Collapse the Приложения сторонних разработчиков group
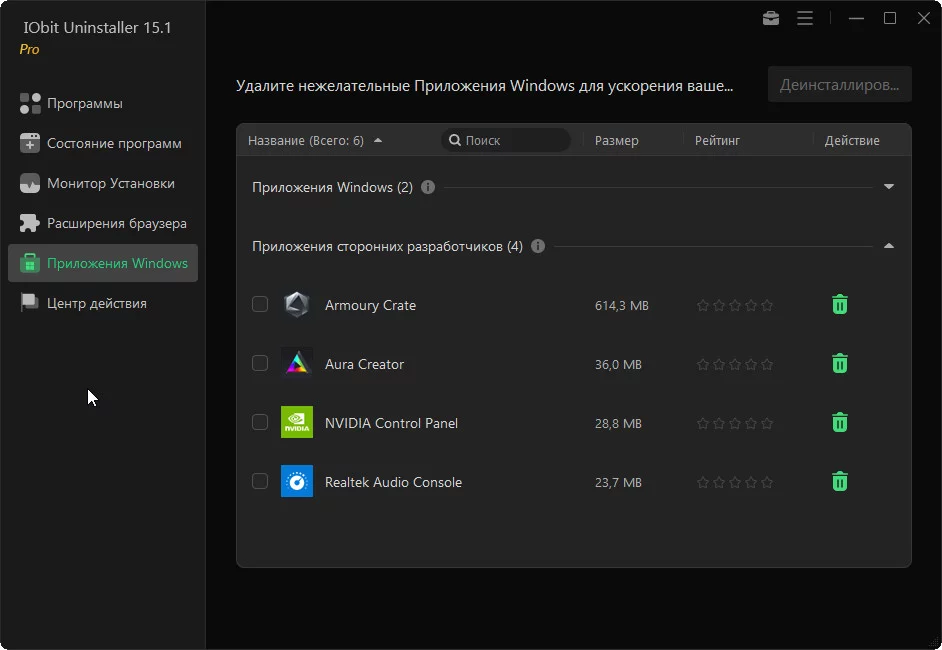This screenshot has height=650, width=942. pos(889,246)
